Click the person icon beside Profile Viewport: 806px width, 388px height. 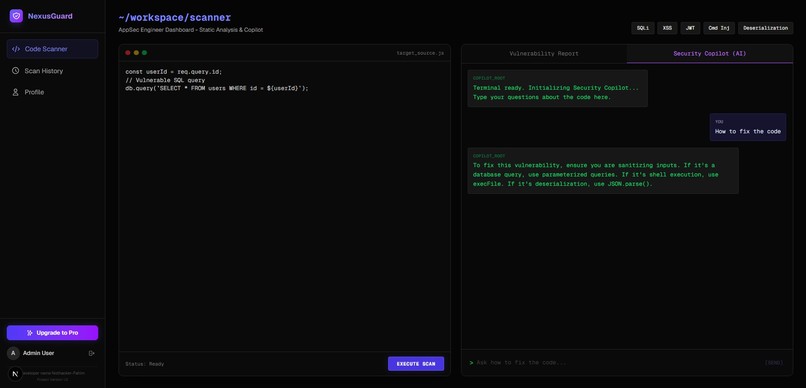15,92
